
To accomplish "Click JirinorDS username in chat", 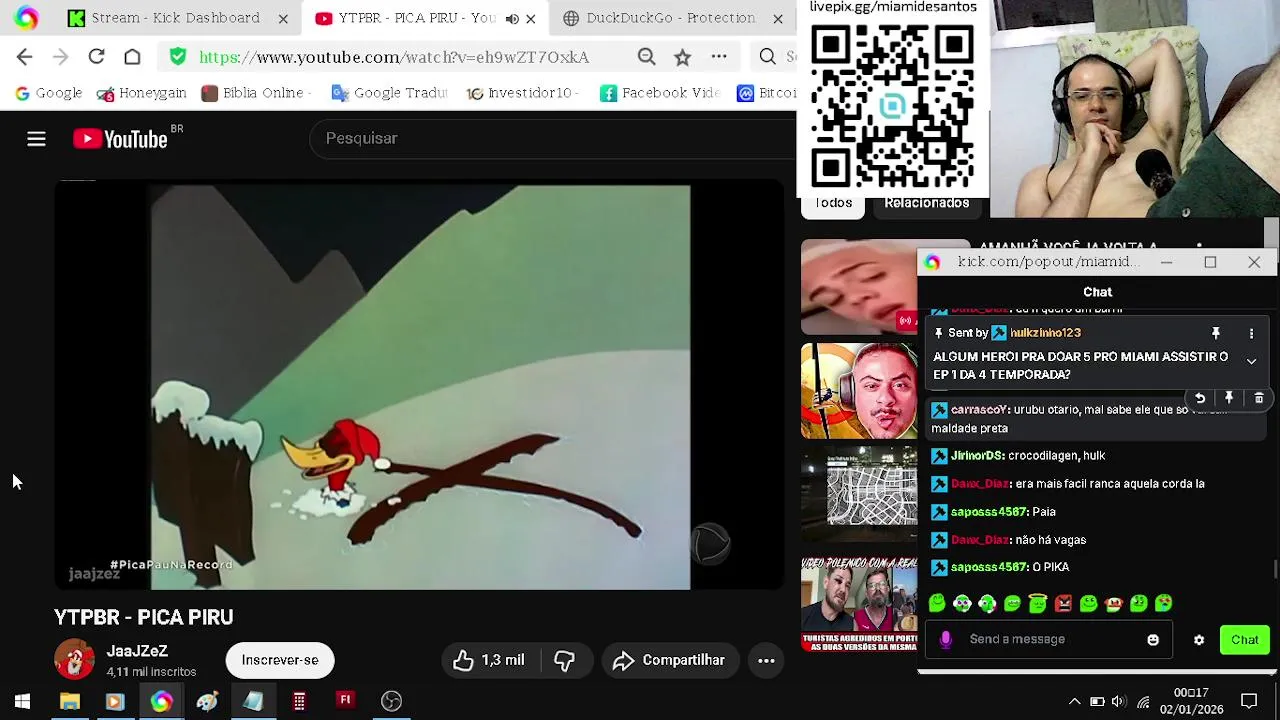I will (x=977, y=456).
